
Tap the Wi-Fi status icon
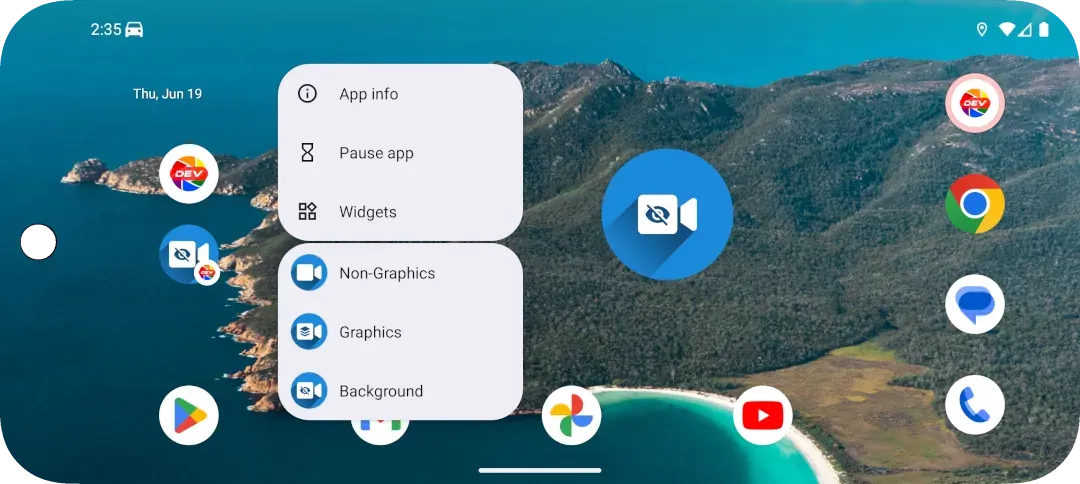coord(1007,30)
